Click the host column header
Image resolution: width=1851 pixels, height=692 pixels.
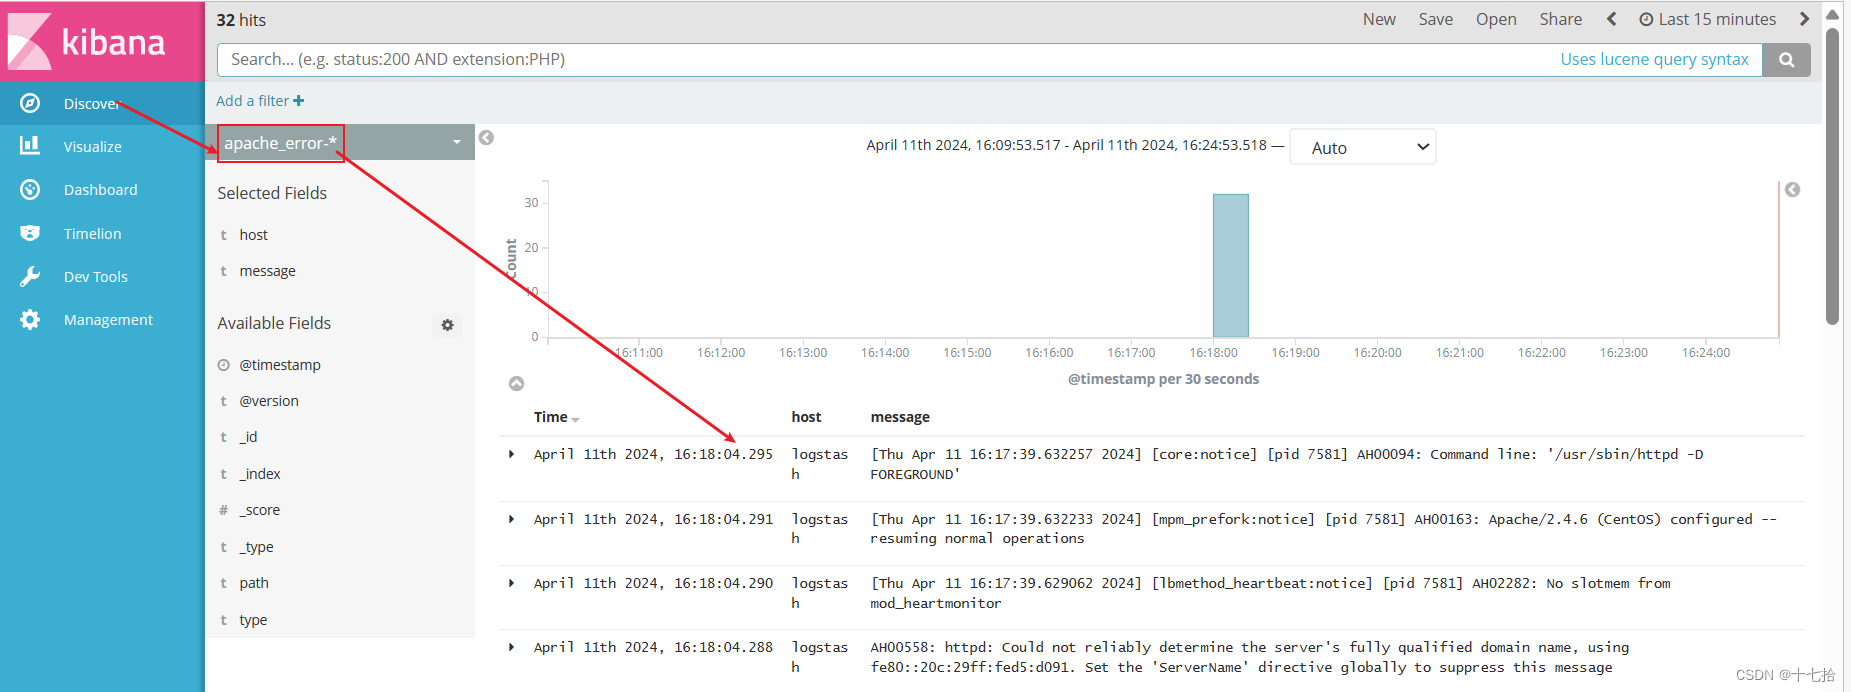tap(806, 417)
